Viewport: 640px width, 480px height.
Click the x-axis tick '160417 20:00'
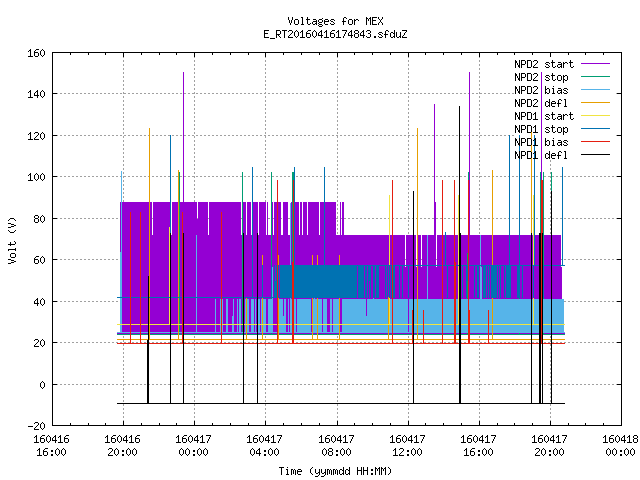549,446
